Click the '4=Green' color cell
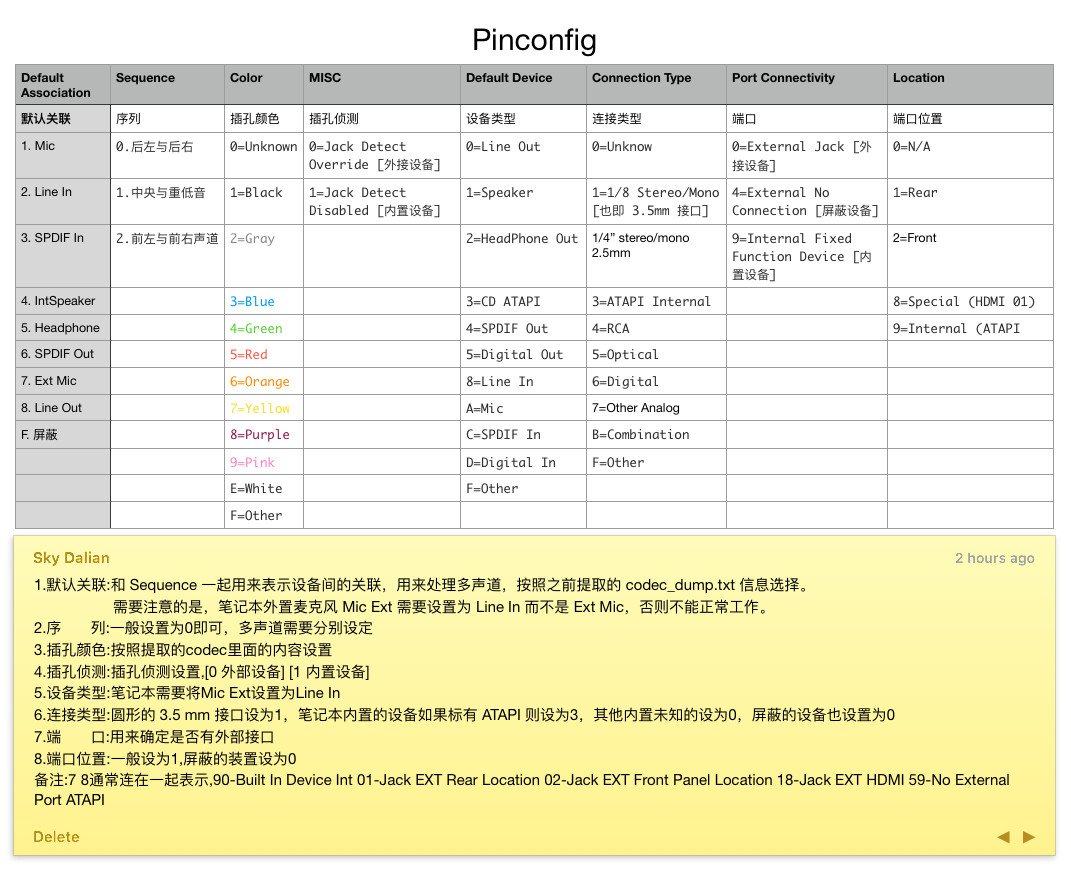1071x873 pixels. (264, 328)
